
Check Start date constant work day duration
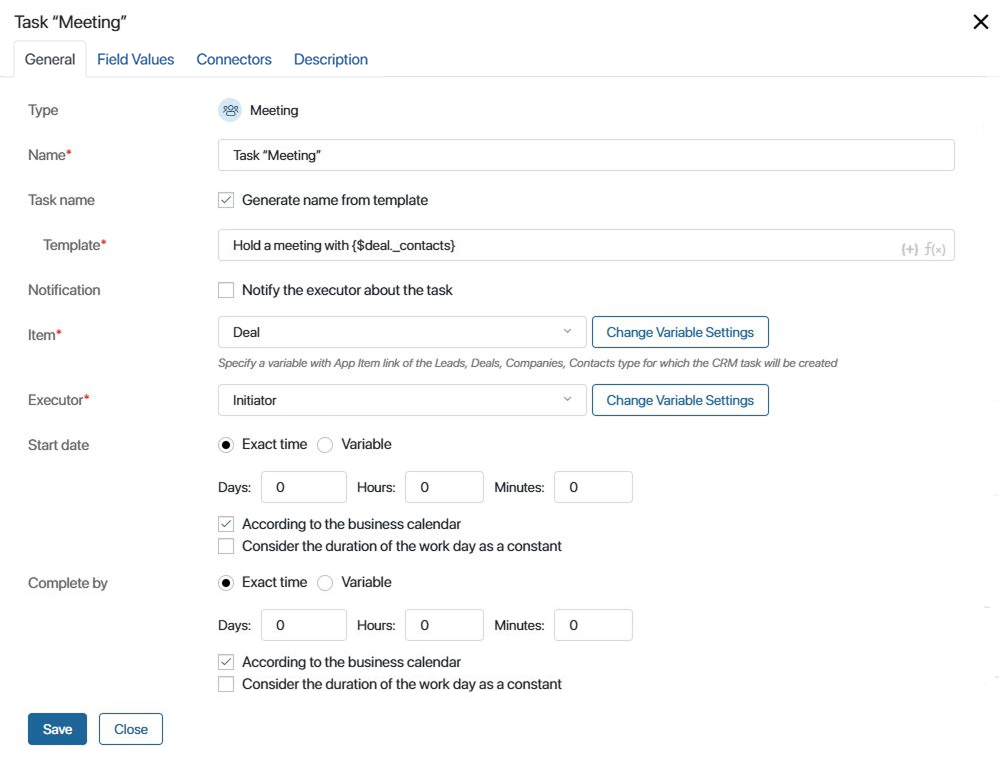[x=226, y=547]
